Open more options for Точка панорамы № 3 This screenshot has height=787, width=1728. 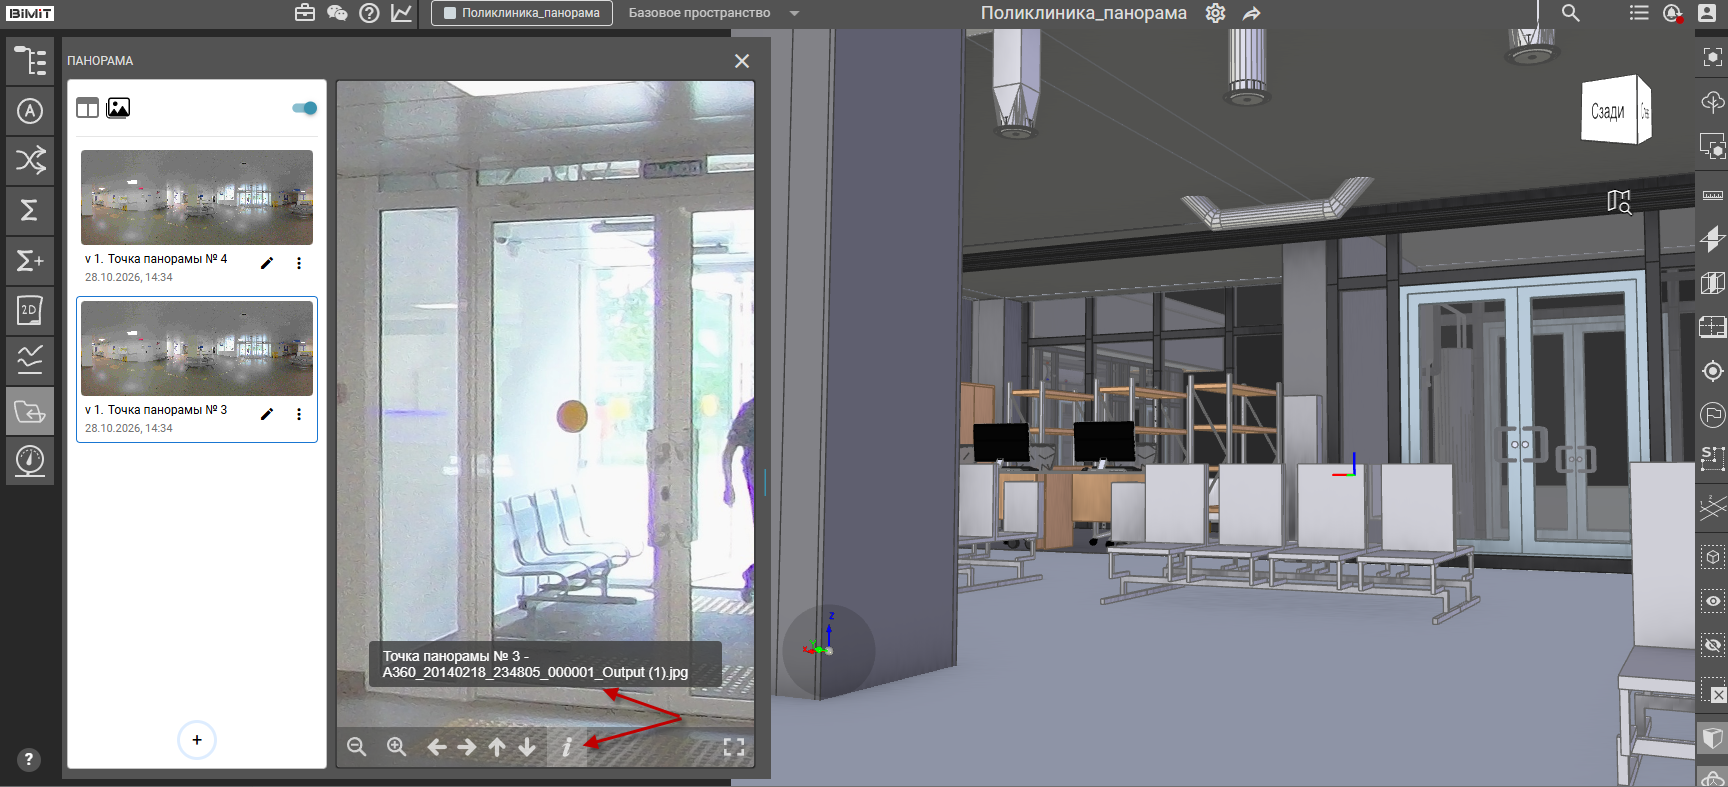coord(299,414)
